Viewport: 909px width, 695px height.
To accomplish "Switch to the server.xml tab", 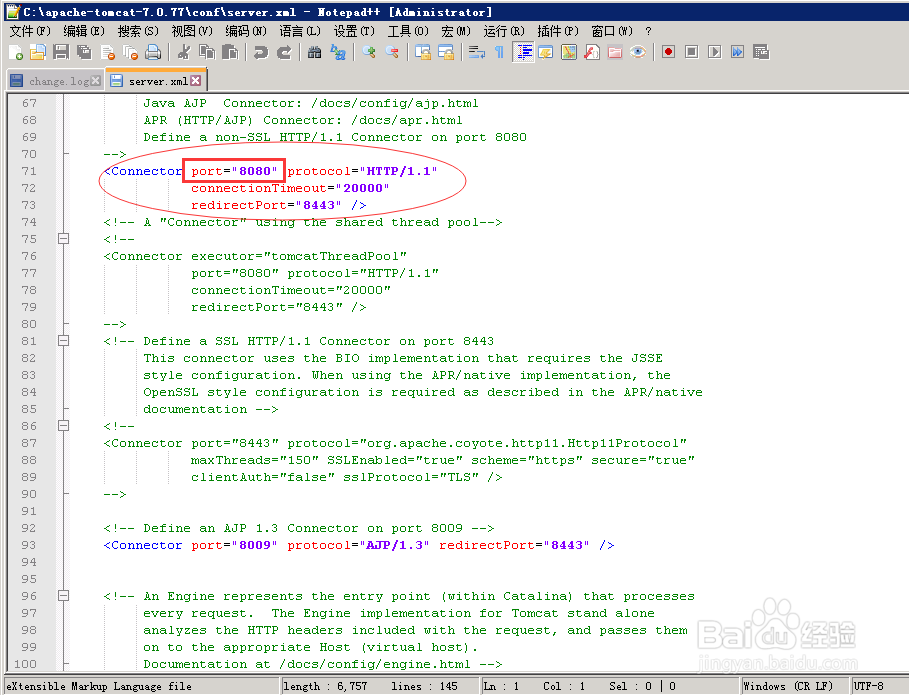I will pos(157,81).
